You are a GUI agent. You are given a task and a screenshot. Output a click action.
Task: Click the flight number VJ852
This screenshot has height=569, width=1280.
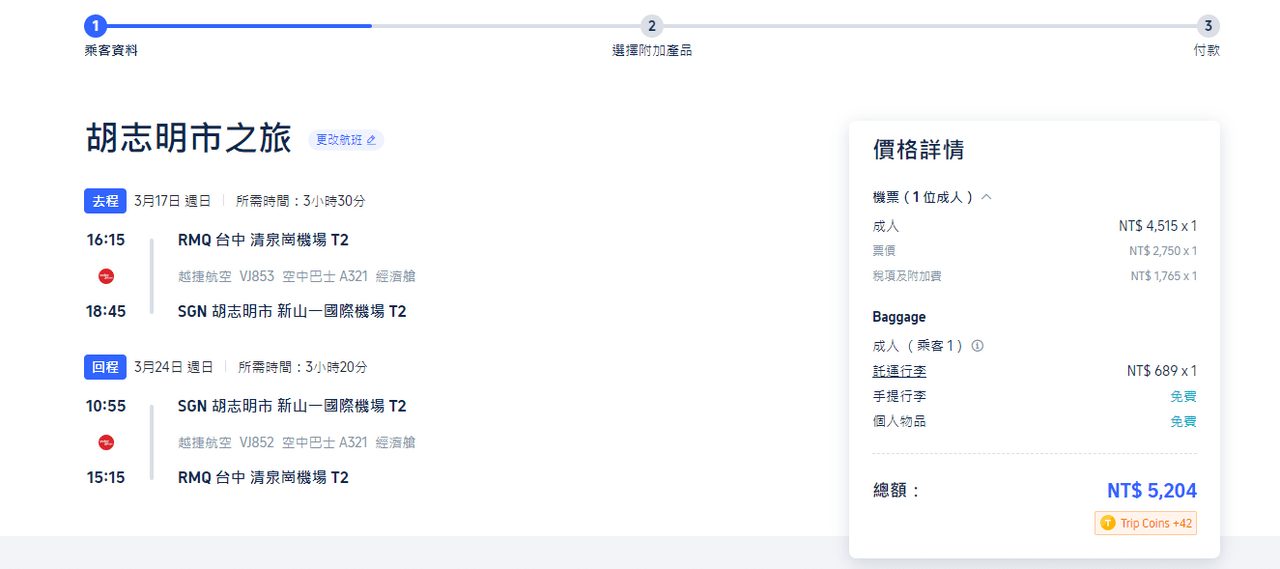coord(257,442)
